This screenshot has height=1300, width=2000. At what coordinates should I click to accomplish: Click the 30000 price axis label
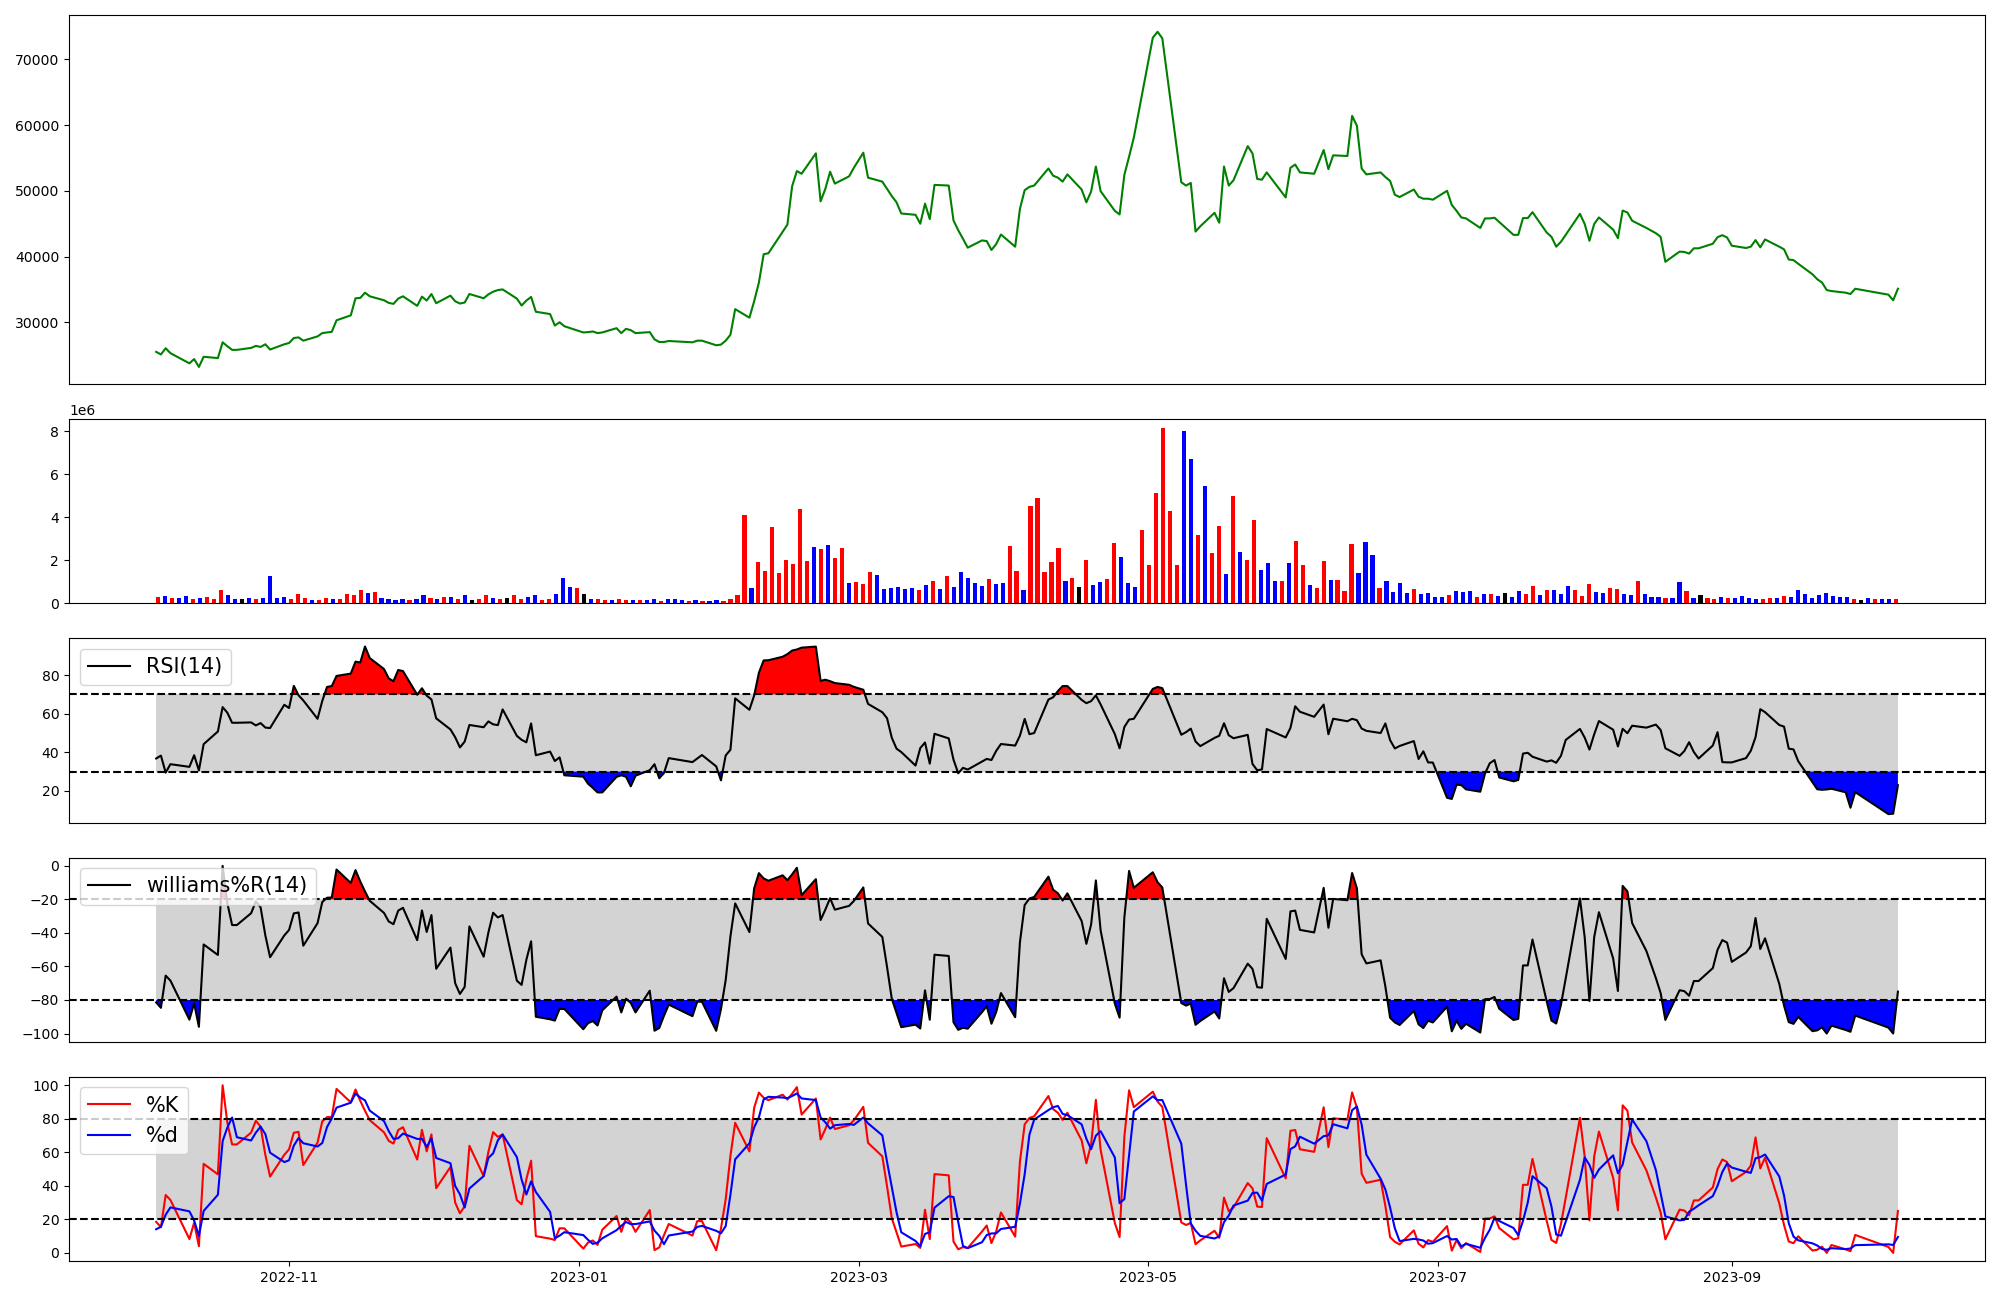coord(38,323)
